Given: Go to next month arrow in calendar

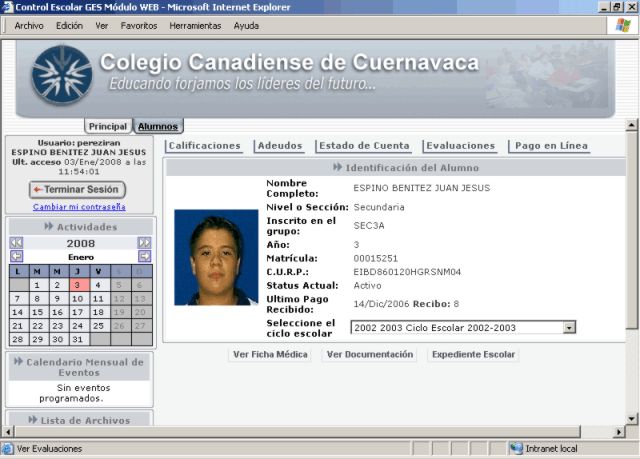Looking at the screenshot, I should click(144, 257).
